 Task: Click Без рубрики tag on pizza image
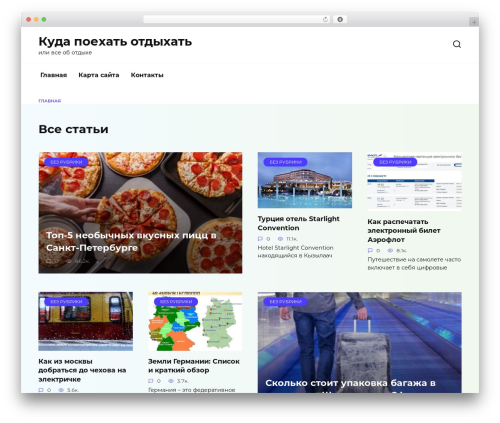click(66, 162)
